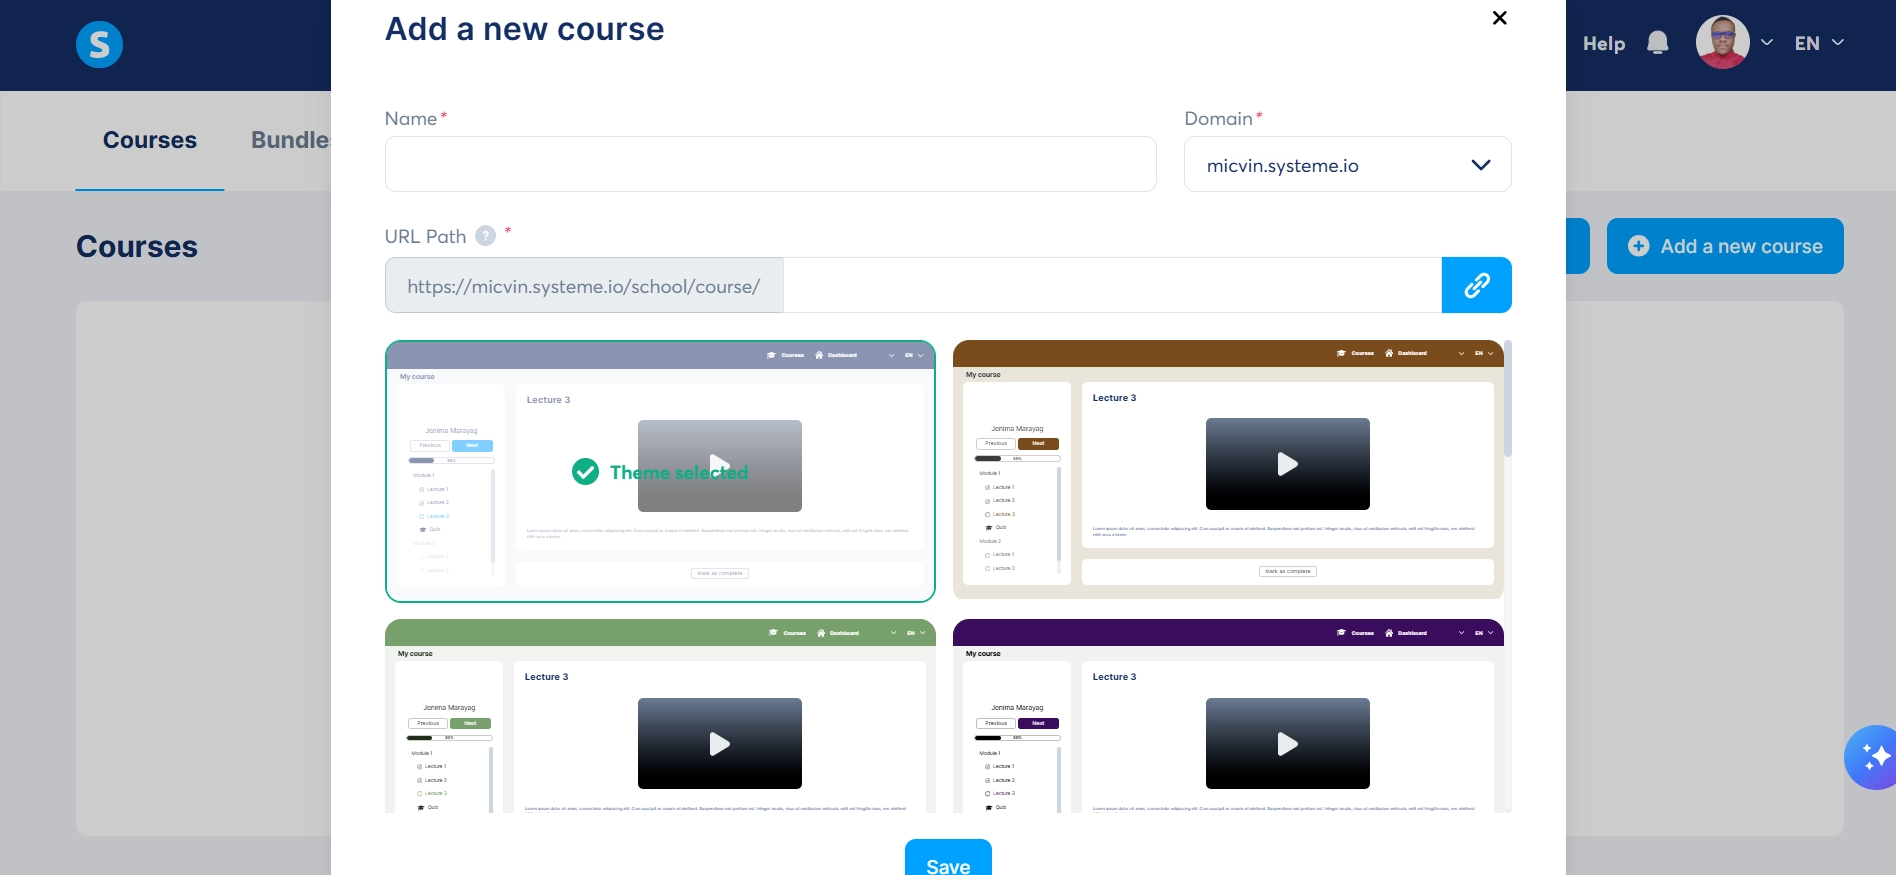Viewport: 1896px width, 875px height.
Task: Open the Domain dropdown micvin.systeme.io
Action: 1347,164
